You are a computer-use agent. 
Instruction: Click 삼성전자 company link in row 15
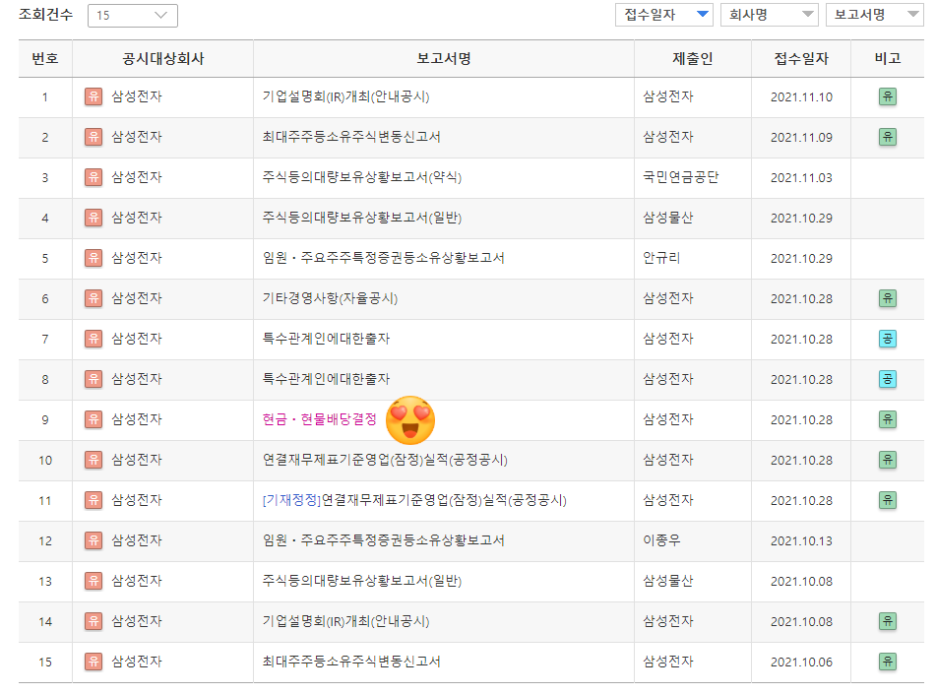tap(137, 662)
